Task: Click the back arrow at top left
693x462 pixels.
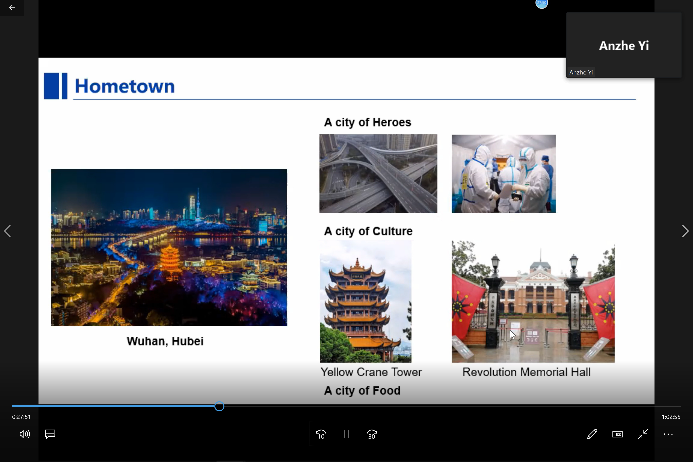Action: (12, 8)
